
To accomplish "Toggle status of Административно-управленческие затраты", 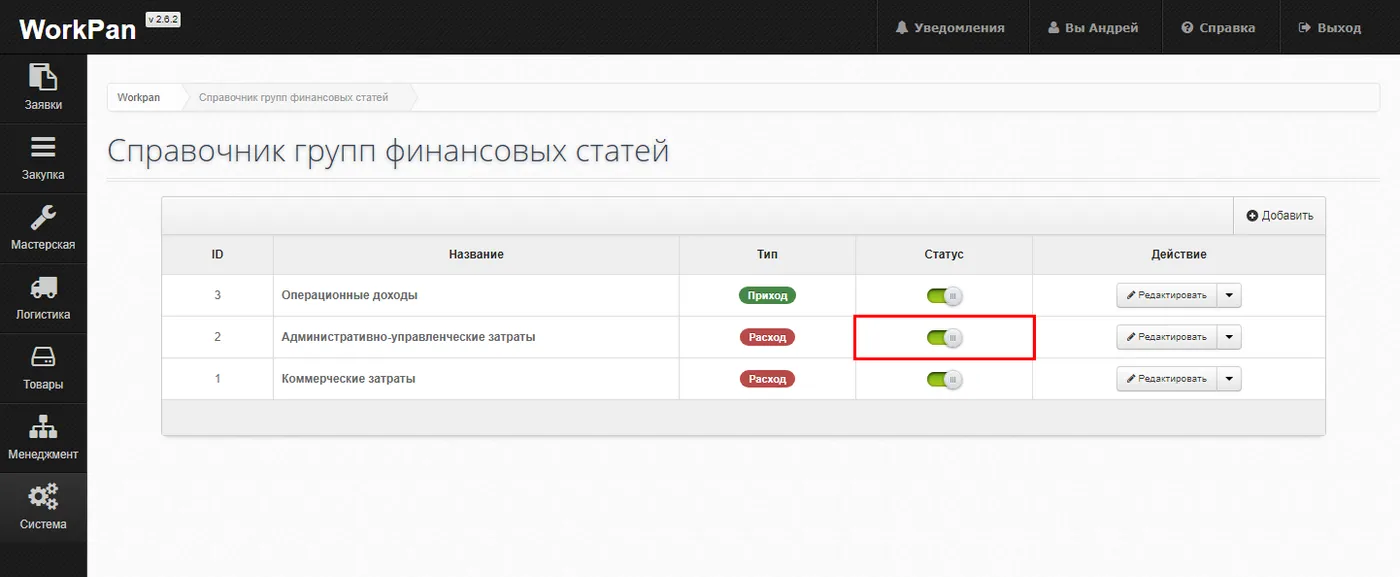I will coord(944,338).
